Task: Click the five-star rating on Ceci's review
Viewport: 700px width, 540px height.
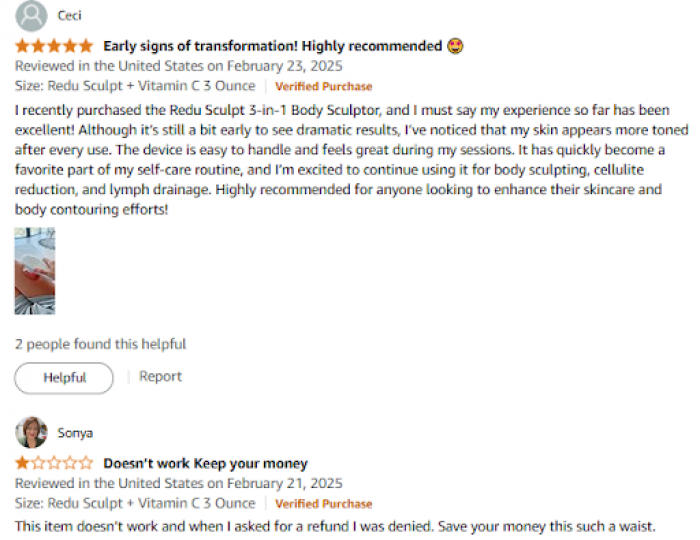Action: 54,46
